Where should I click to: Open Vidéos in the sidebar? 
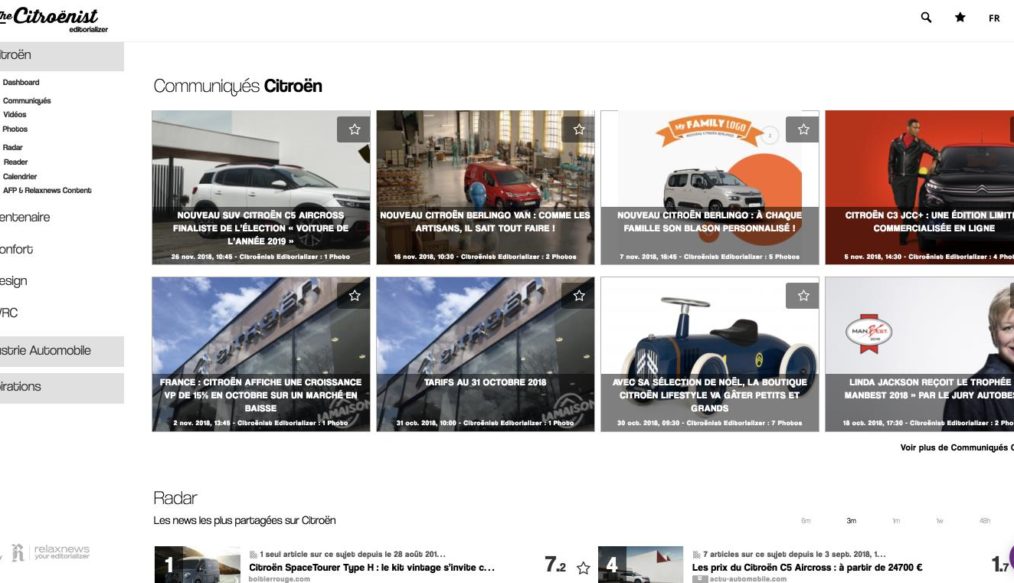coord(14,114)
